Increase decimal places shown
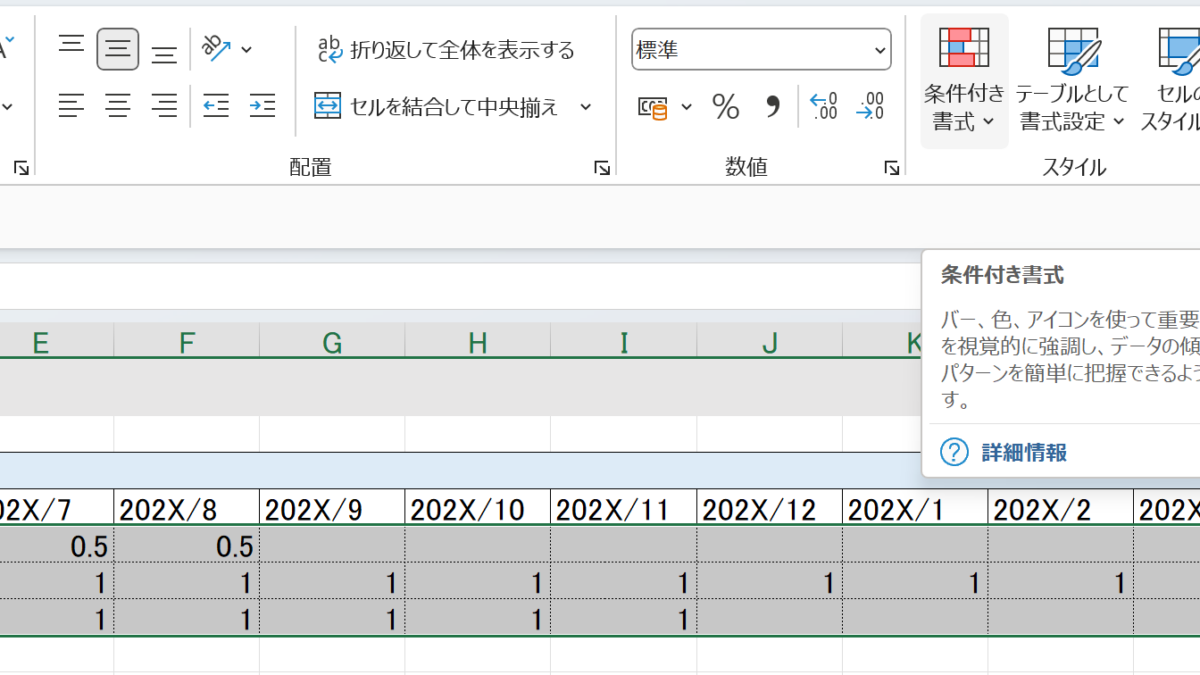 click(823, 106)
